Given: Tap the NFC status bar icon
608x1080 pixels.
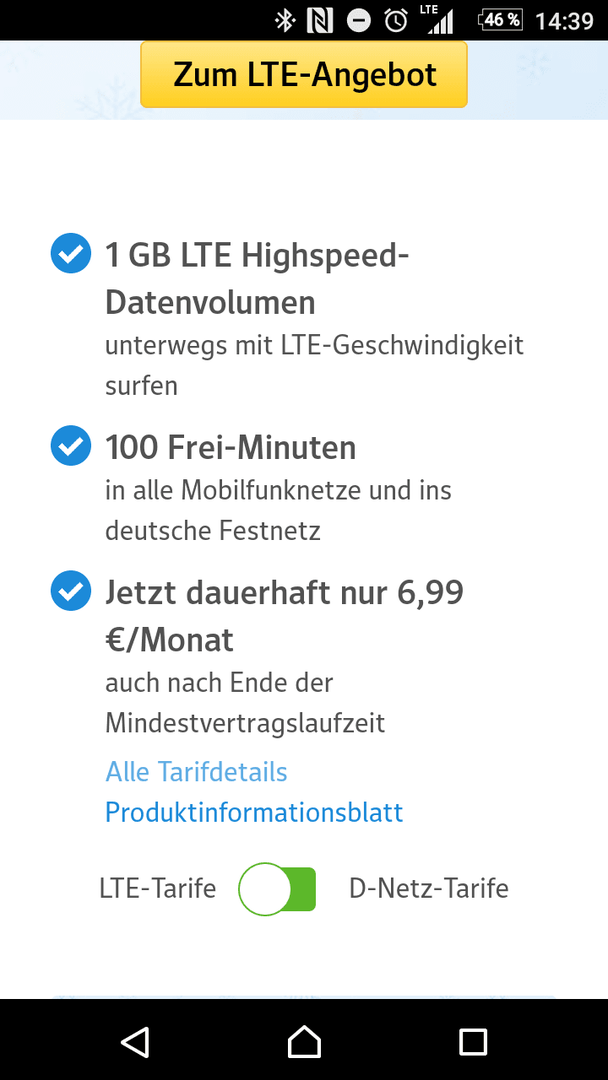Looking at the screenshot, I should click(320, 21).
